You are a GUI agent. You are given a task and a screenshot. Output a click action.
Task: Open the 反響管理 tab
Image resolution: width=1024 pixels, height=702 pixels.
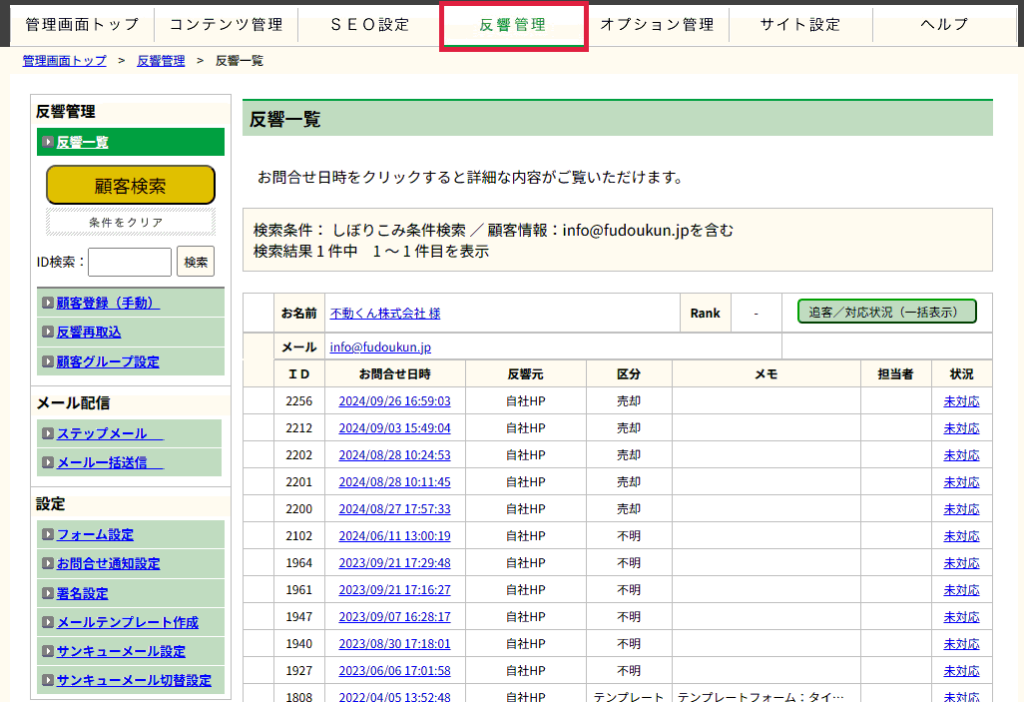[513, 25]
